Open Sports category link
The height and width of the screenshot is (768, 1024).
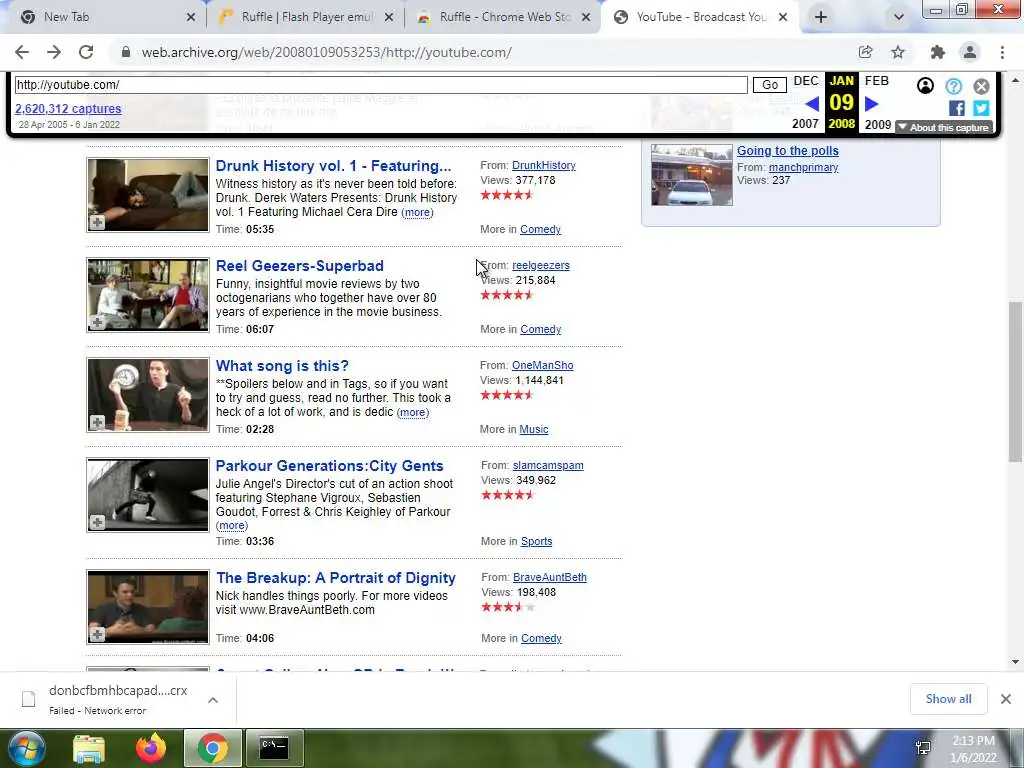[x=536, y=541]
